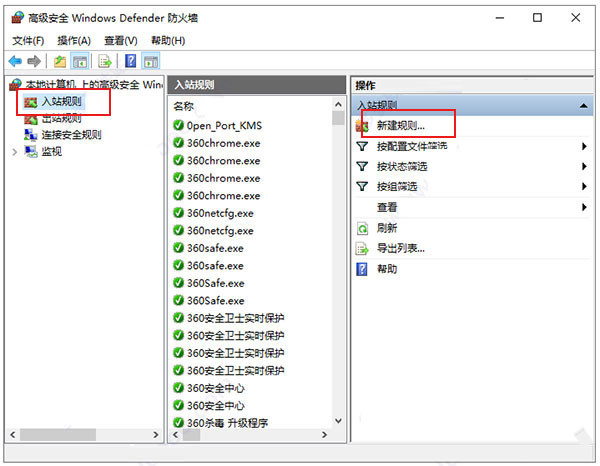Click 导出列表... in actions pane

pos(400,248)
